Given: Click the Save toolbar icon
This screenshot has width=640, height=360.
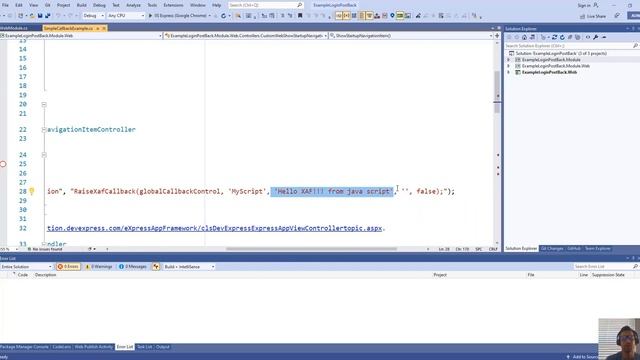Looking at the screenshot, I should (x=40, y=16).
